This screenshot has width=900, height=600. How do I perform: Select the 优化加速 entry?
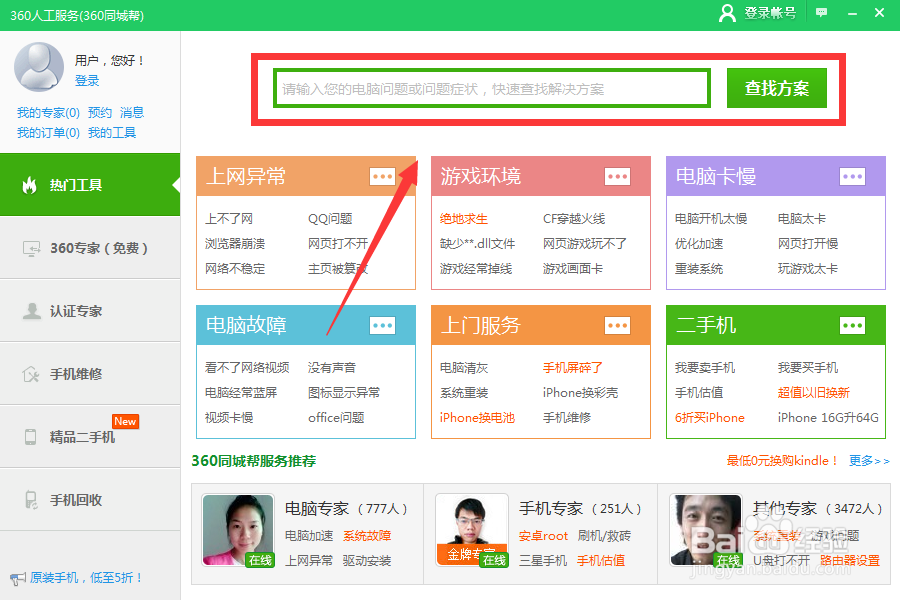pyautogui.click(x=699, y=243)
